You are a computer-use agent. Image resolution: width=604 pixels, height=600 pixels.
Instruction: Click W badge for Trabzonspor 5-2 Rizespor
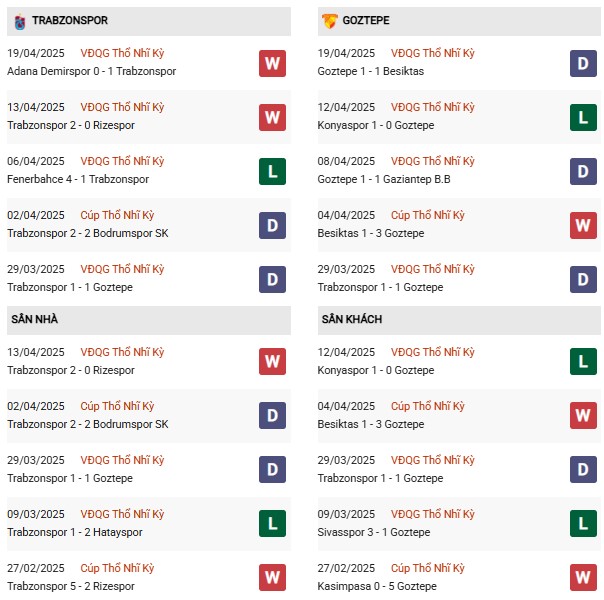point(272,577)
